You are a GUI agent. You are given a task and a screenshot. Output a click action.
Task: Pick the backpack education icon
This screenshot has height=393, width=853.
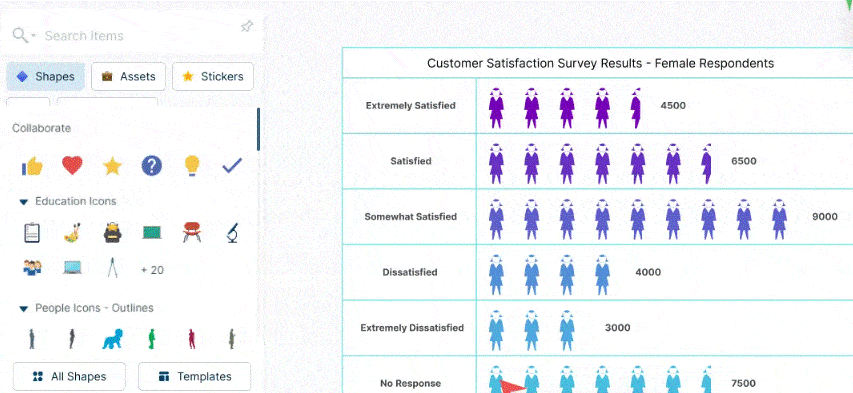(113, 233)
